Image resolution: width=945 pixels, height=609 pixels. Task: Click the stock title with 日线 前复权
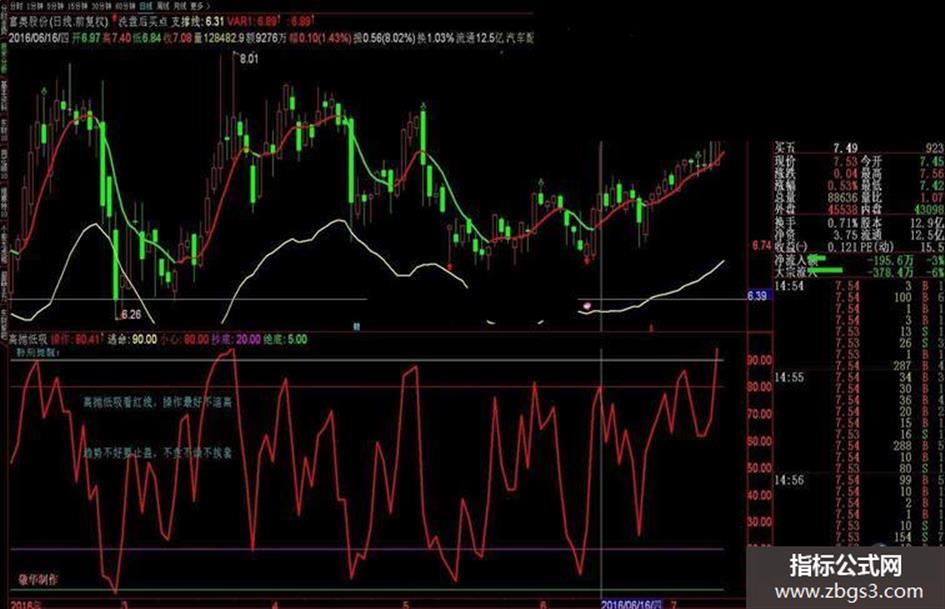[x=58, y=22]
